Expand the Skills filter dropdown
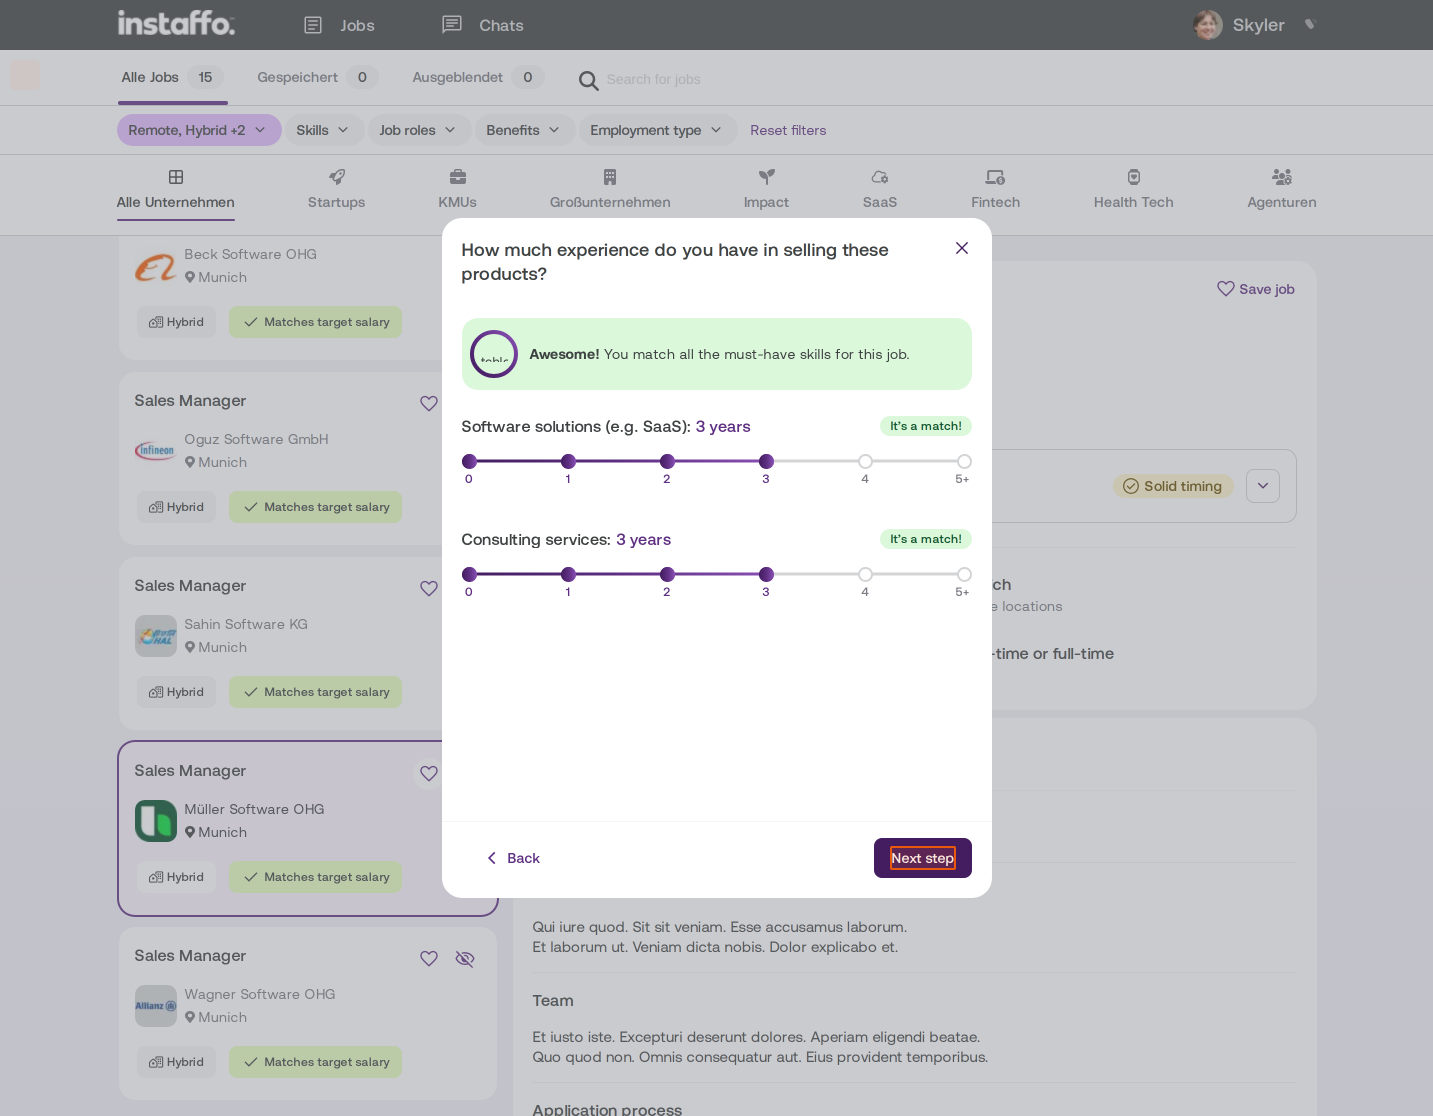 pyautogui.click(x=322, y=130)
